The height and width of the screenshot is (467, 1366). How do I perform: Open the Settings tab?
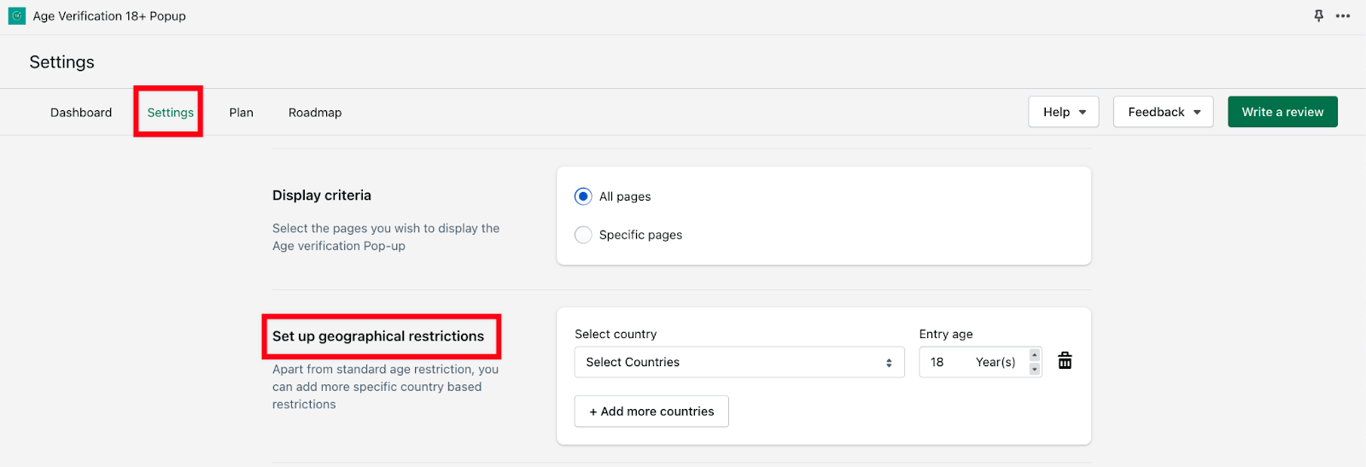point(170,112)
